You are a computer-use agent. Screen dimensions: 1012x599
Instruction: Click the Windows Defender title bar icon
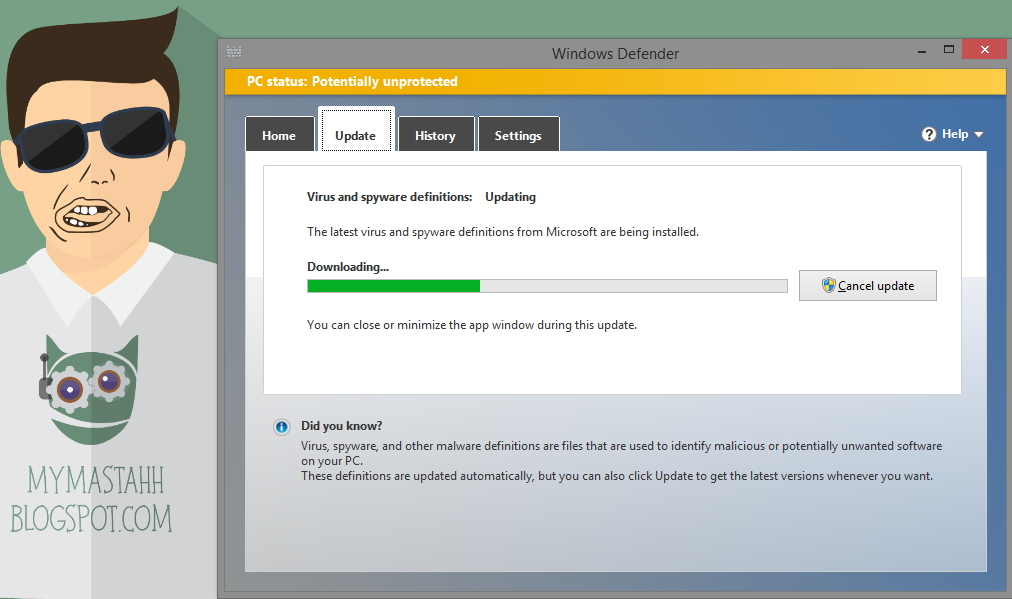[234, 51]
